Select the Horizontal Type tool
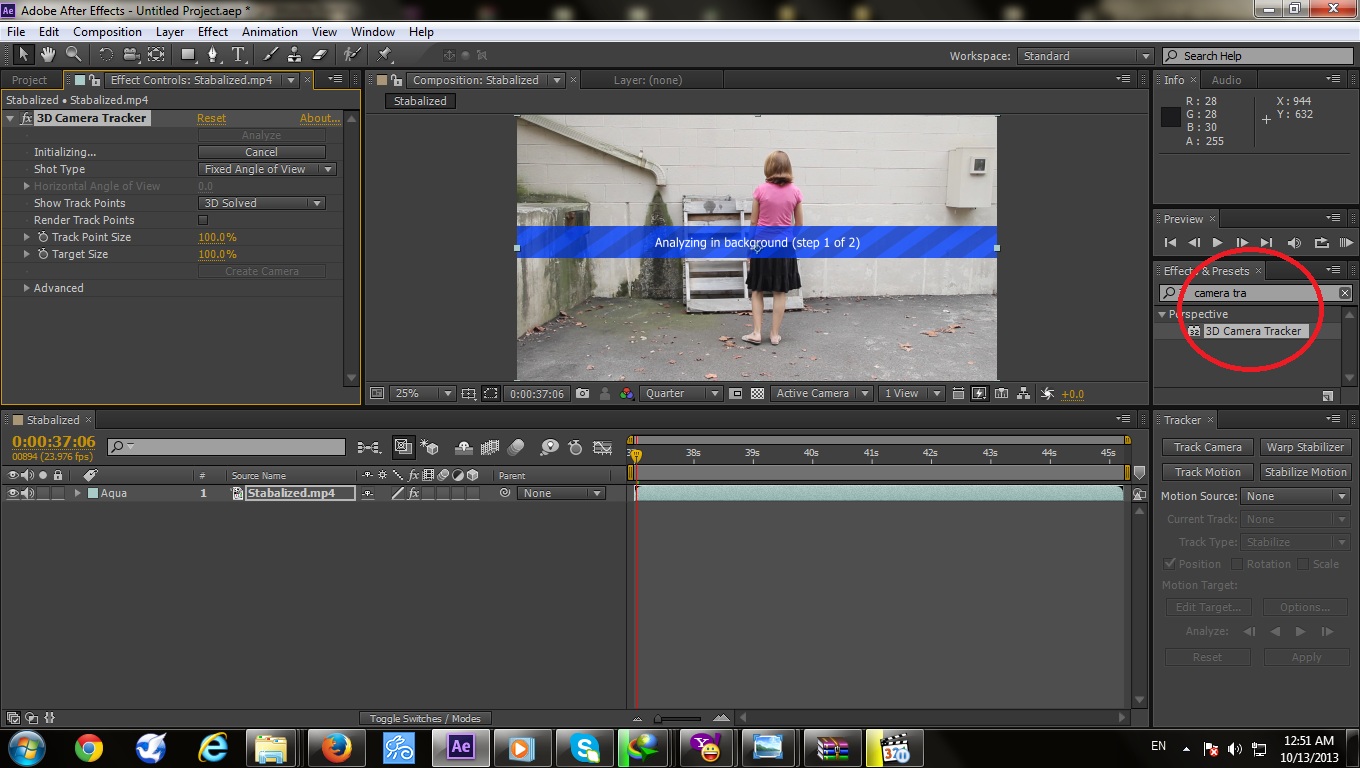 [x=239, y=55]
